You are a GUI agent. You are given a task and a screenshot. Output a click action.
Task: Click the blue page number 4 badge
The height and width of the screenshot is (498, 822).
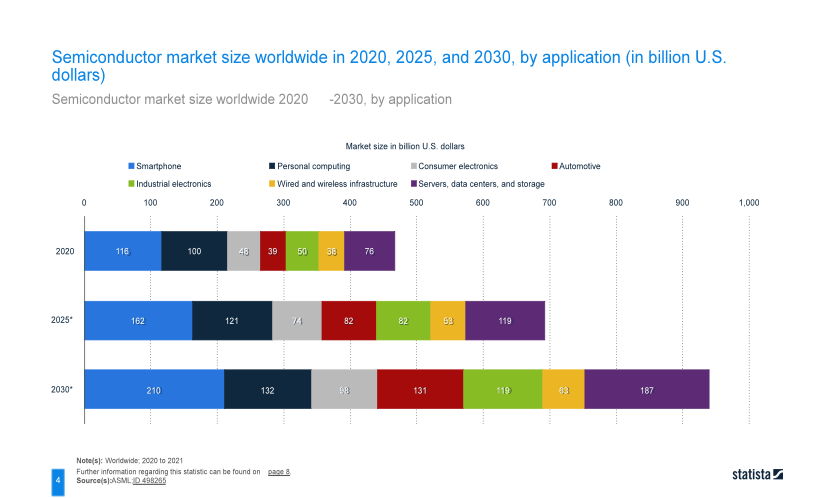coord(58,481)
